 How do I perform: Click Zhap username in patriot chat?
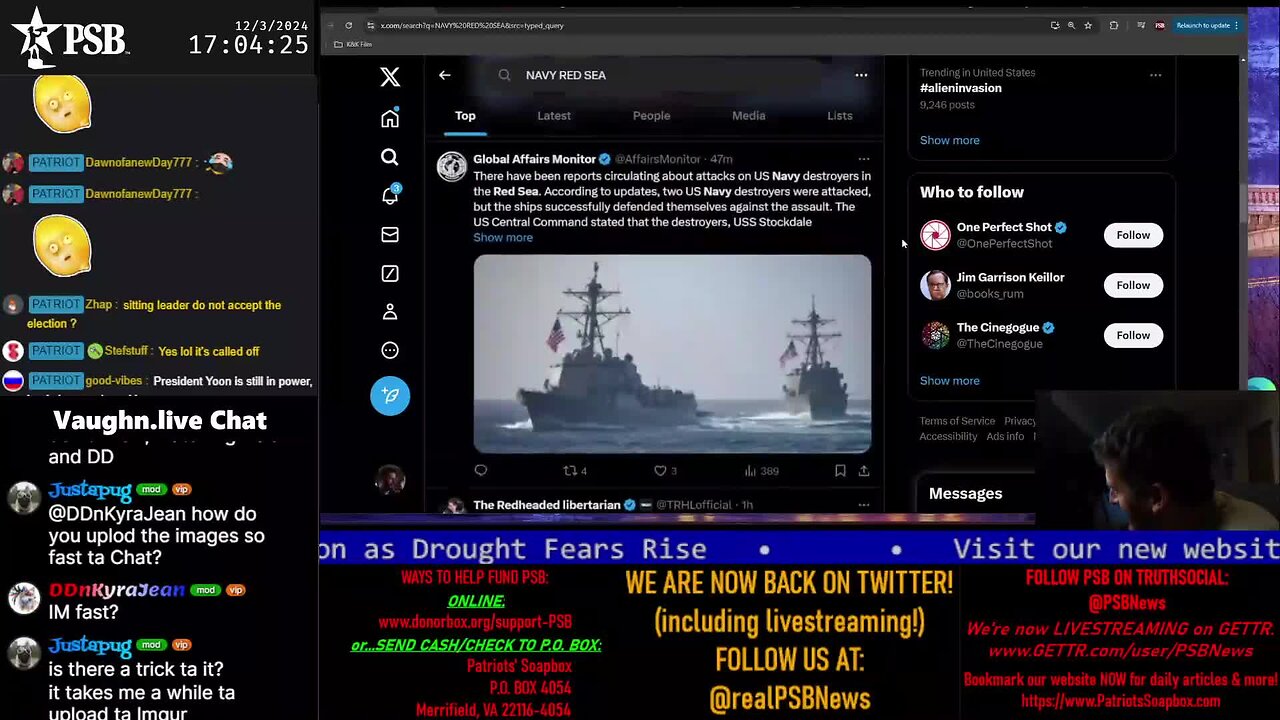(98, 305)
